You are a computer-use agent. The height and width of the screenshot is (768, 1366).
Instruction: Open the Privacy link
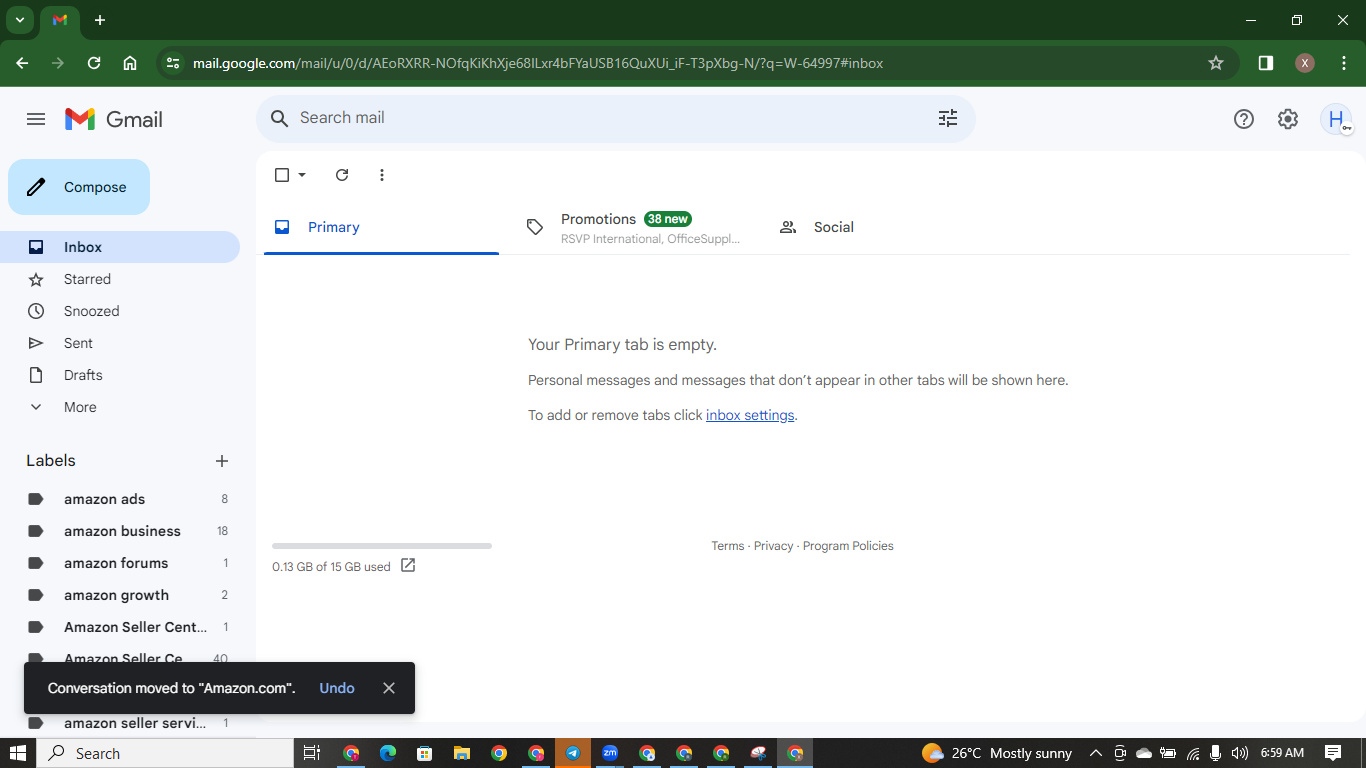pyautogui.click(x=773, y=546)
